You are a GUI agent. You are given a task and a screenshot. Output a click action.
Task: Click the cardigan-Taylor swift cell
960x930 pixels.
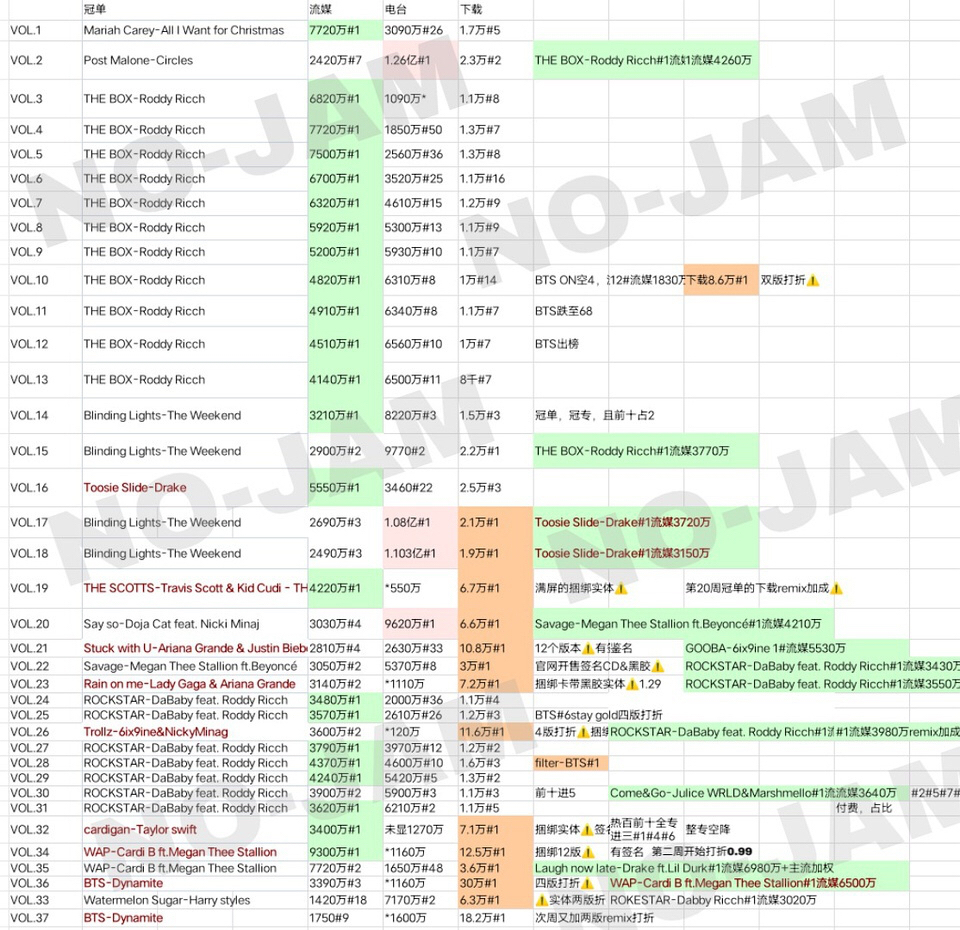point(195,830)
